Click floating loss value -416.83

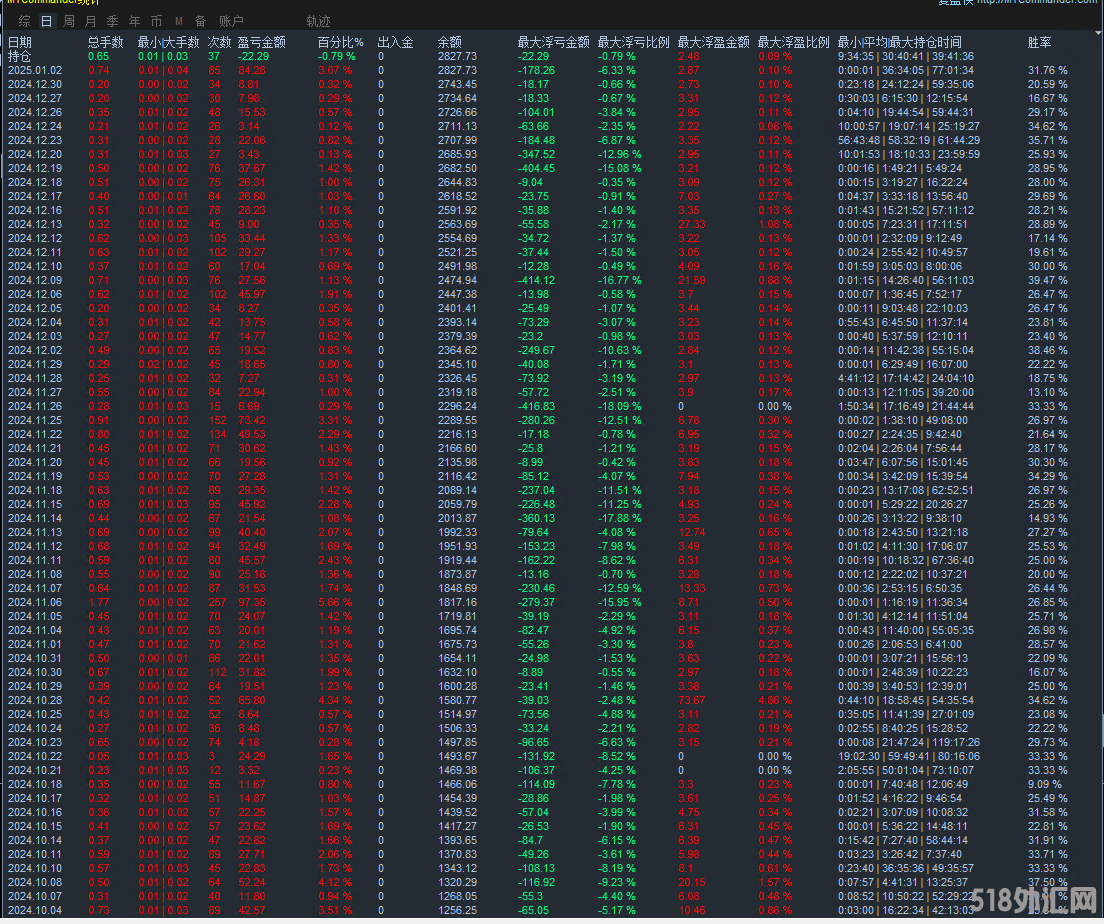coord(537,406)
